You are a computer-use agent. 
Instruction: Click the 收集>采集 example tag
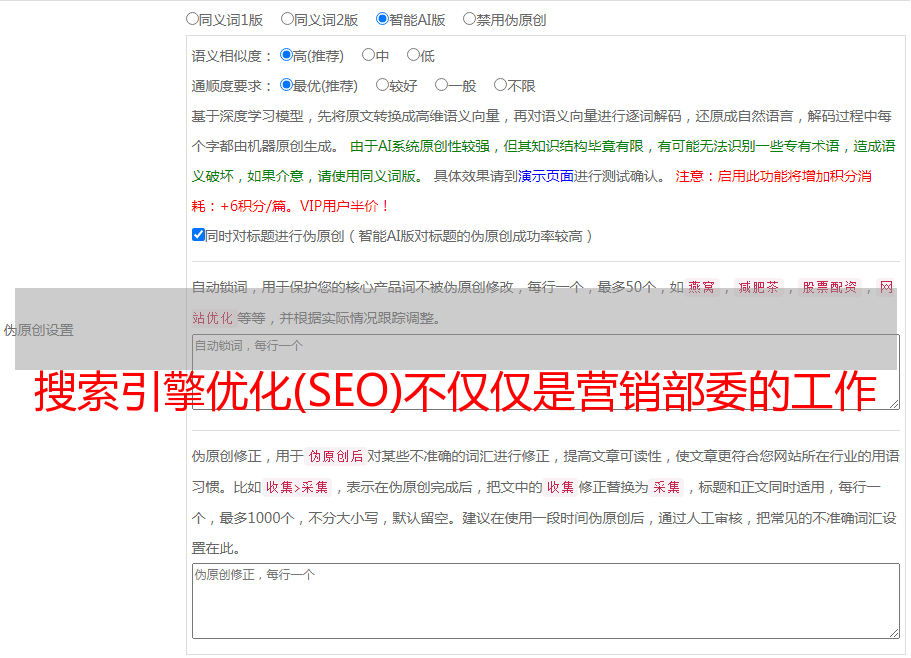pos(297,487)
